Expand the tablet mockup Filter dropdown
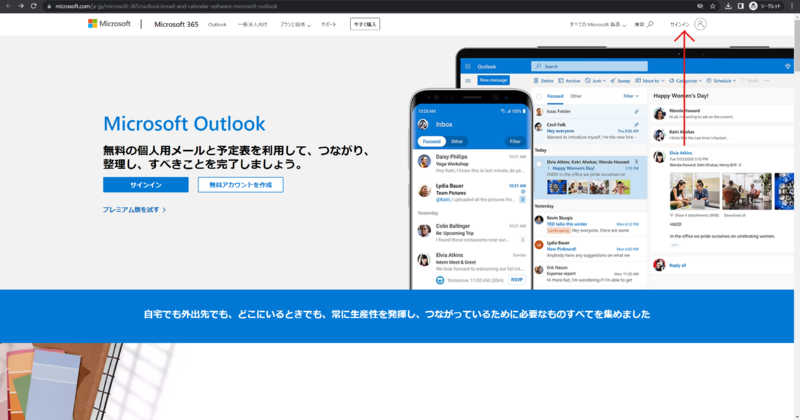 pos(631,96)
